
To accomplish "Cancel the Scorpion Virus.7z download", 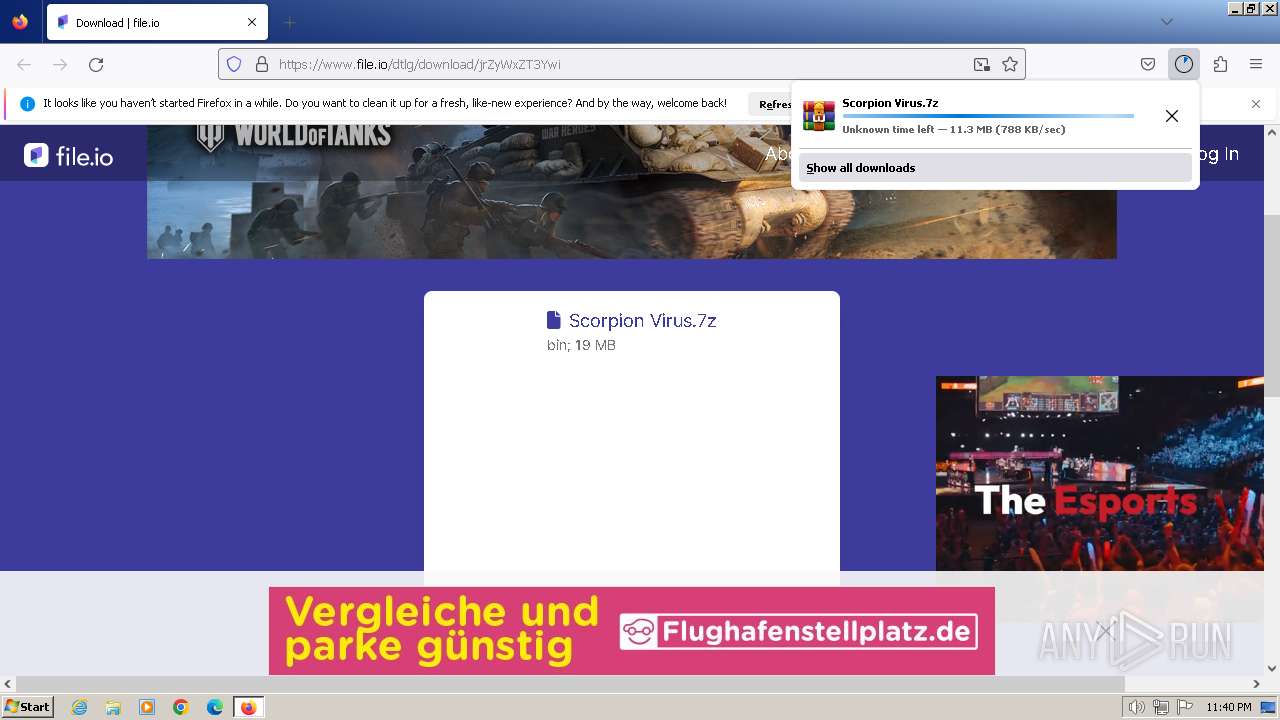I will [1172, 116].
